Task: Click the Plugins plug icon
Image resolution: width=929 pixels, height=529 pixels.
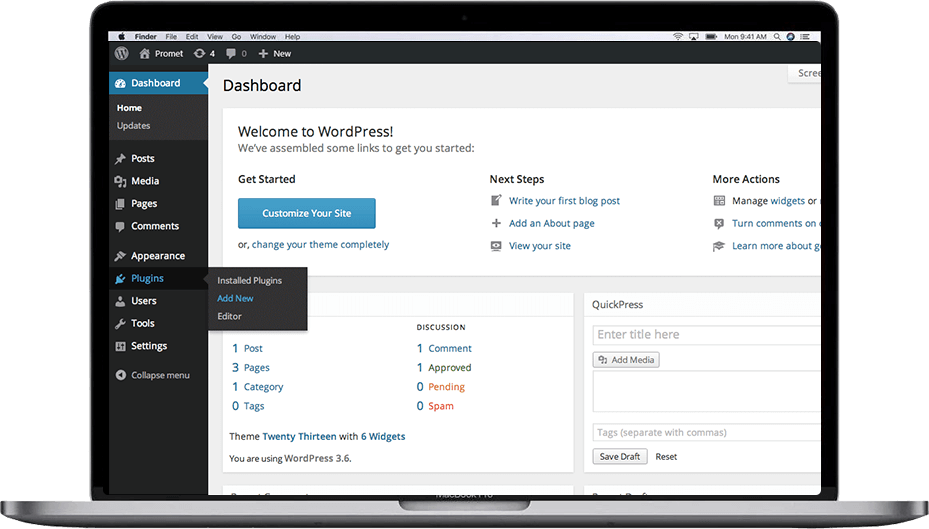Action: [120, 278]
